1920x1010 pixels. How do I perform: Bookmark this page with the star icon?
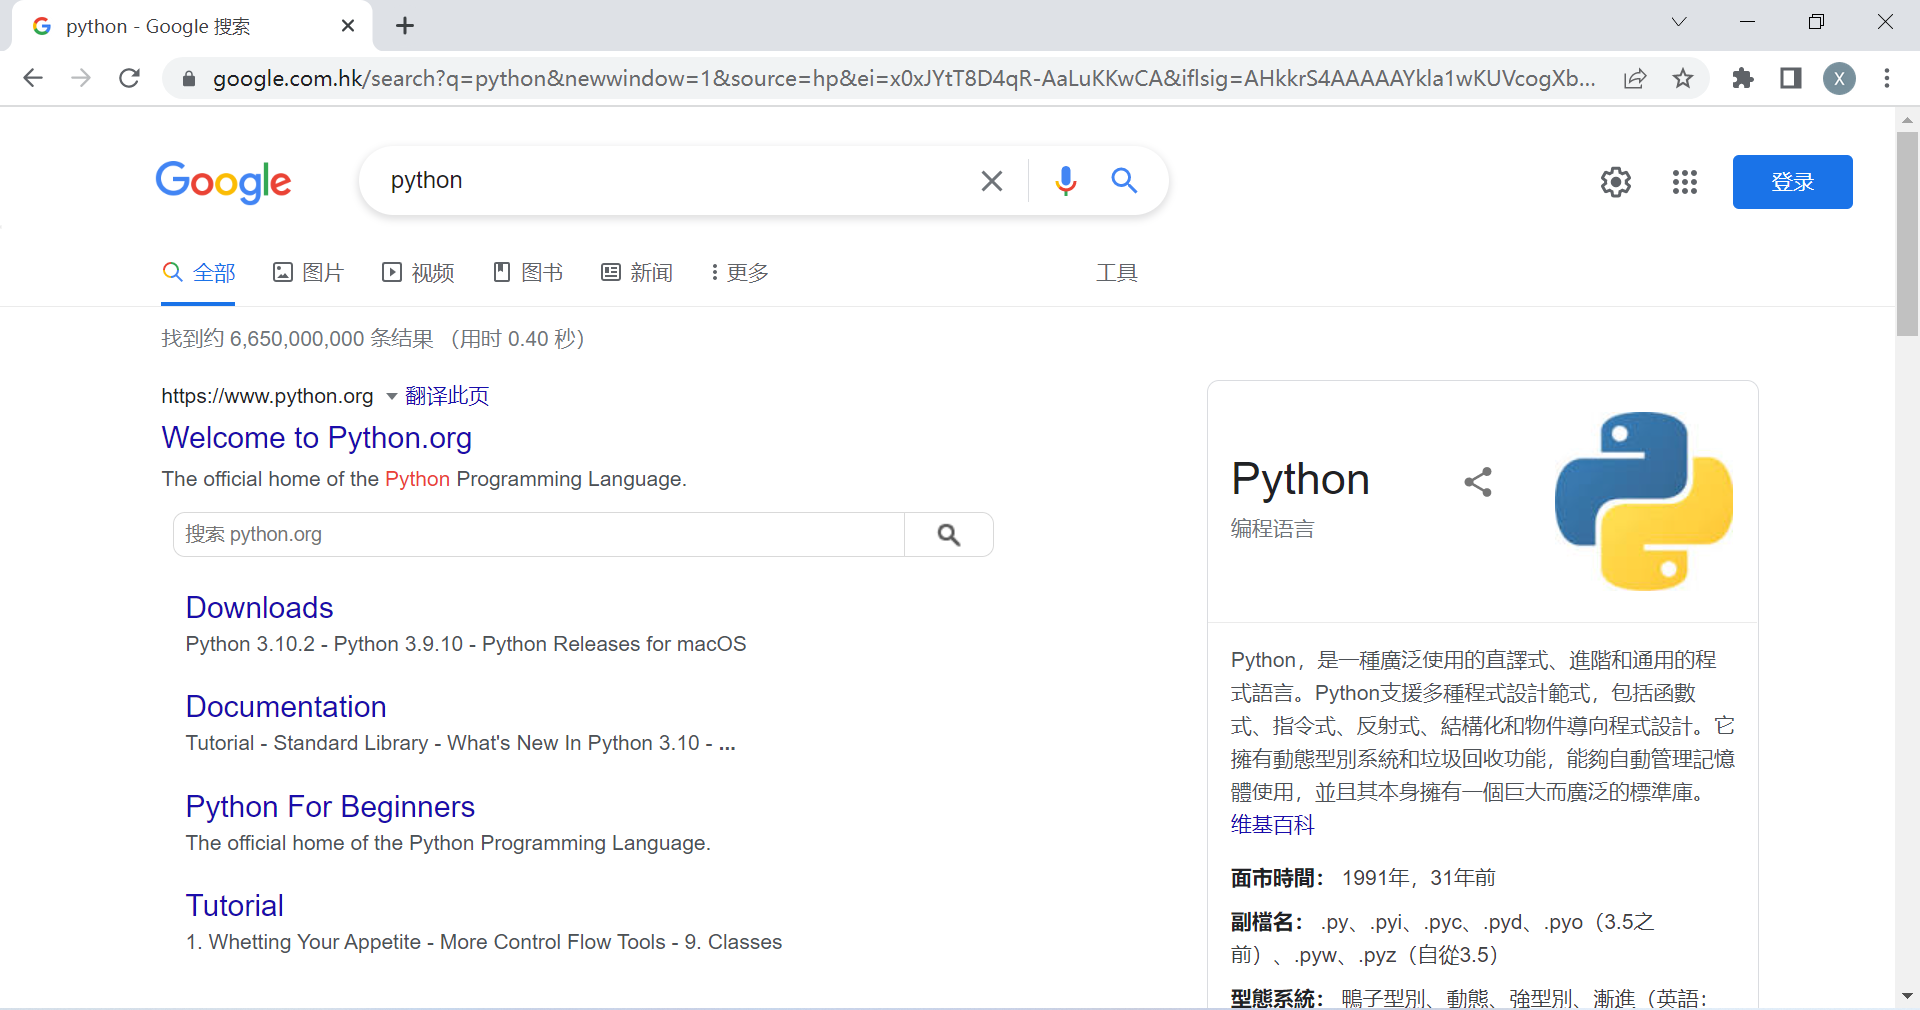click(1683, 78)
